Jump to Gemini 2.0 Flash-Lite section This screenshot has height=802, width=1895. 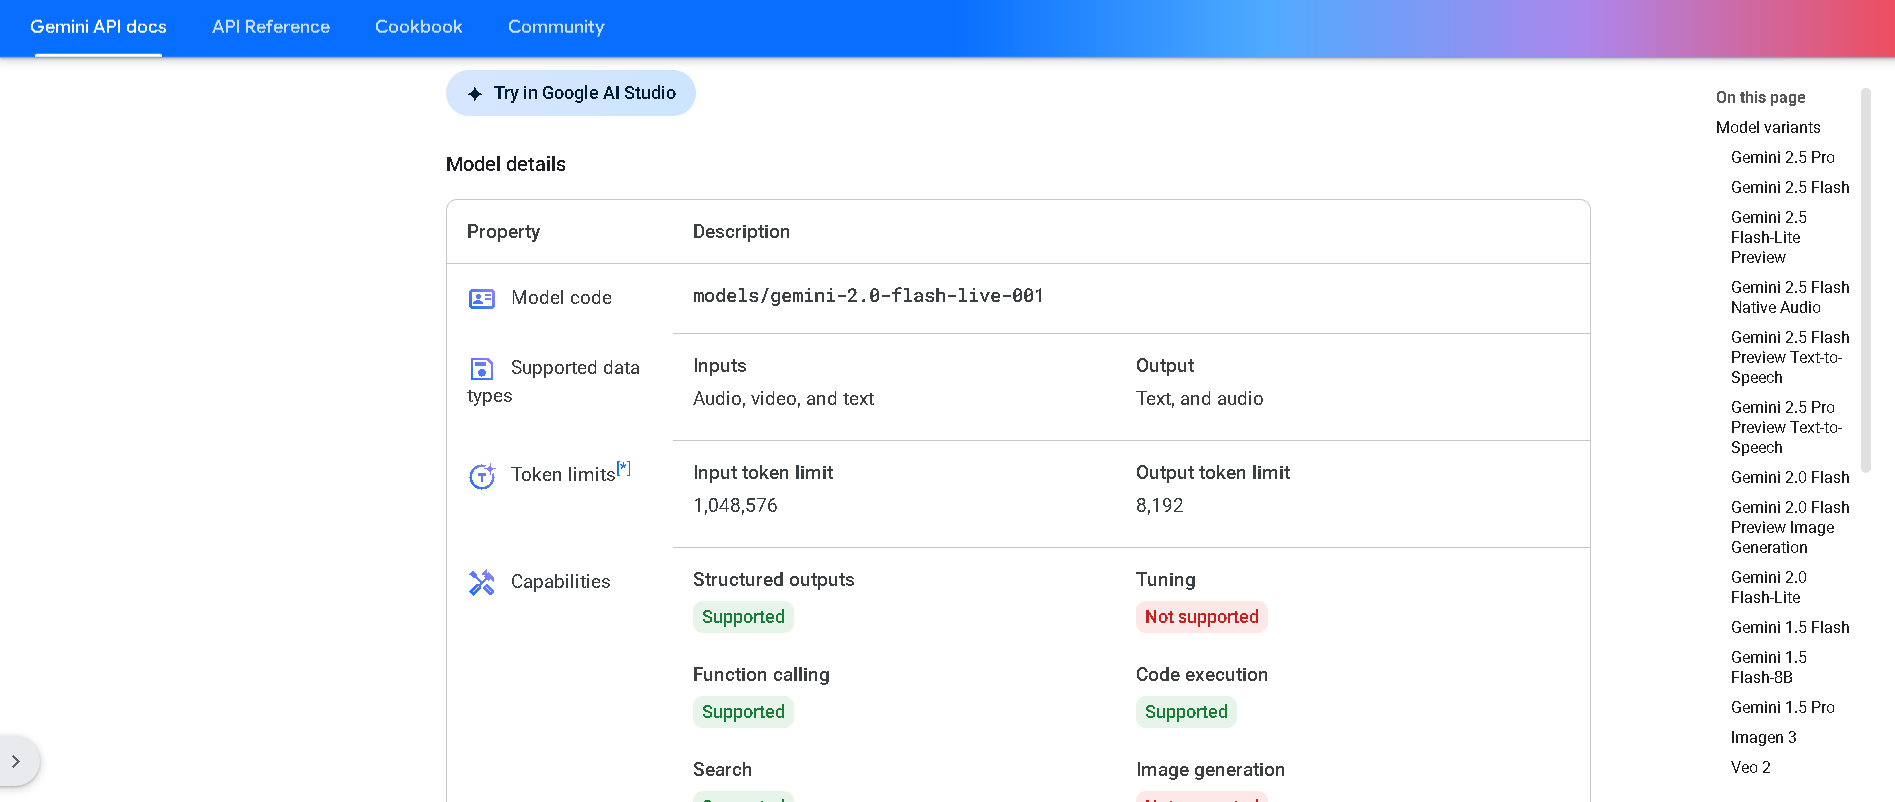click(1769, 587)
